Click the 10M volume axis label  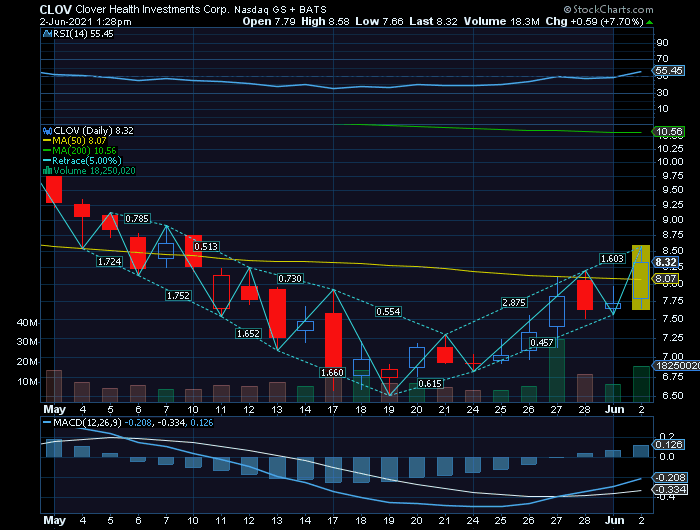click(27, 382)
